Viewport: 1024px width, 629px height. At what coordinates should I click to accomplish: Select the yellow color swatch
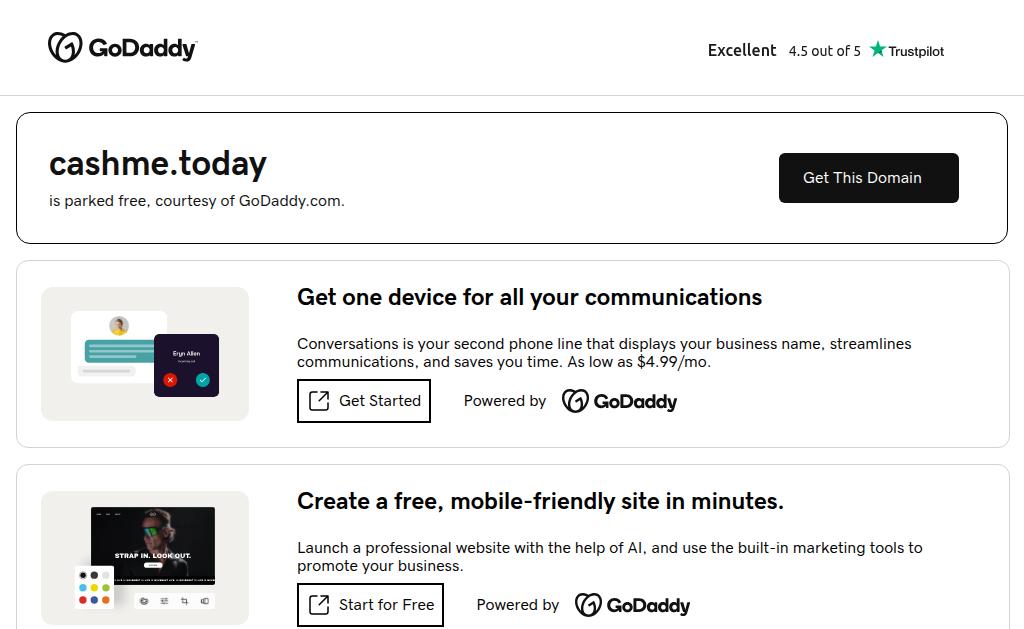tap(95, 588)
